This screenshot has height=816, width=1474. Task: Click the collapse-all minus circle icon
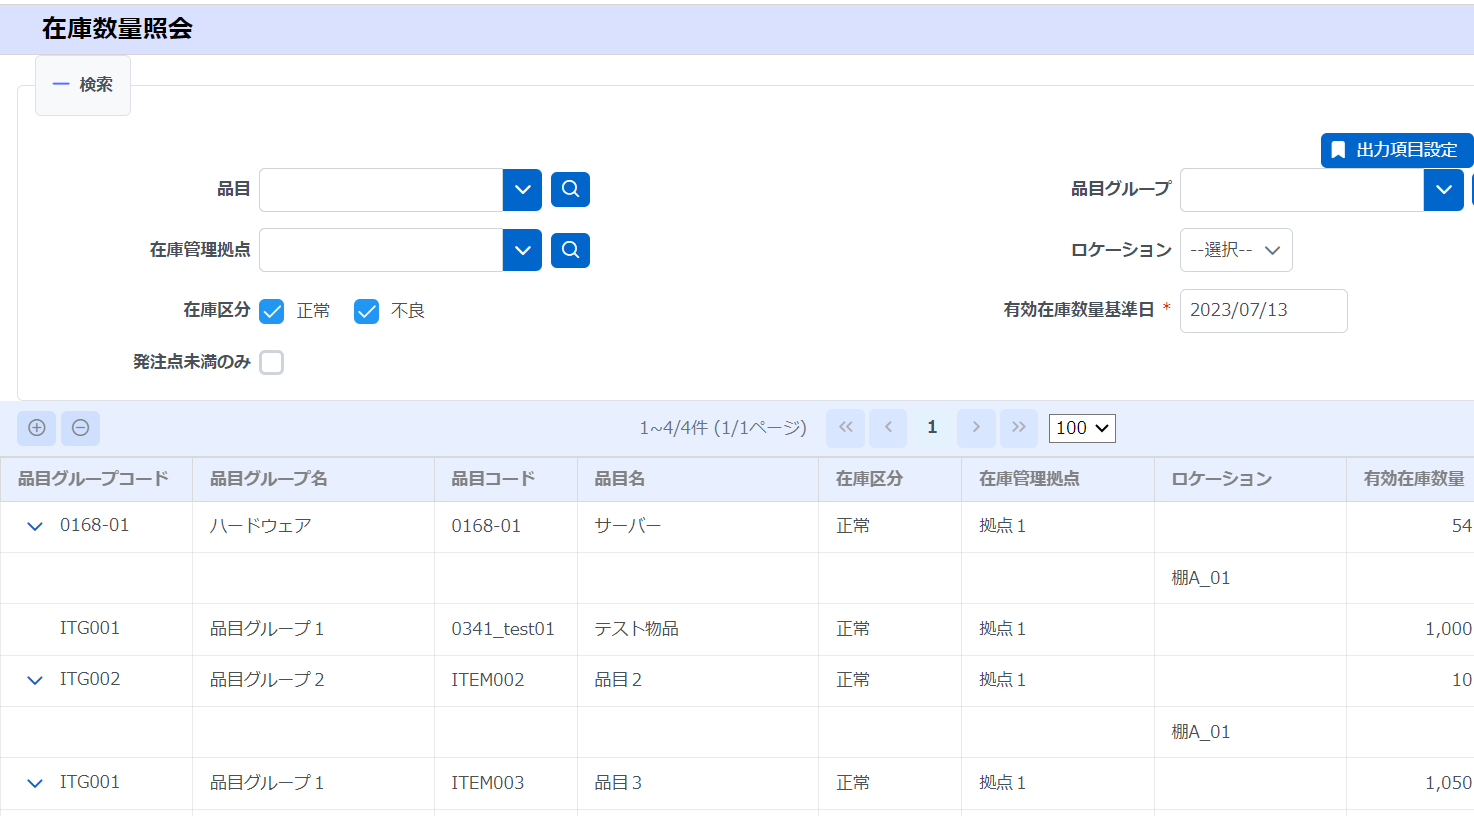coord(81,428)
